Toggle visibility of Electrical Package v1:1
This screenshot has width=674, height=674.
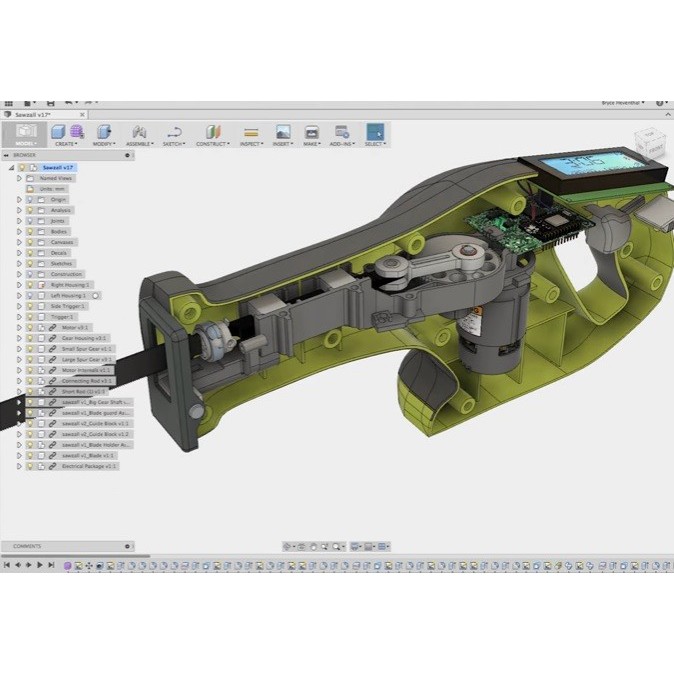(30, 466)
